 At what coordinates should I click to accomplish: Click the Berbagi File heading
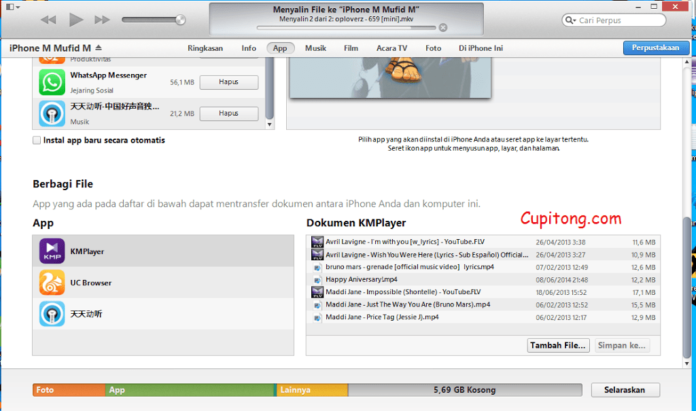63,184
